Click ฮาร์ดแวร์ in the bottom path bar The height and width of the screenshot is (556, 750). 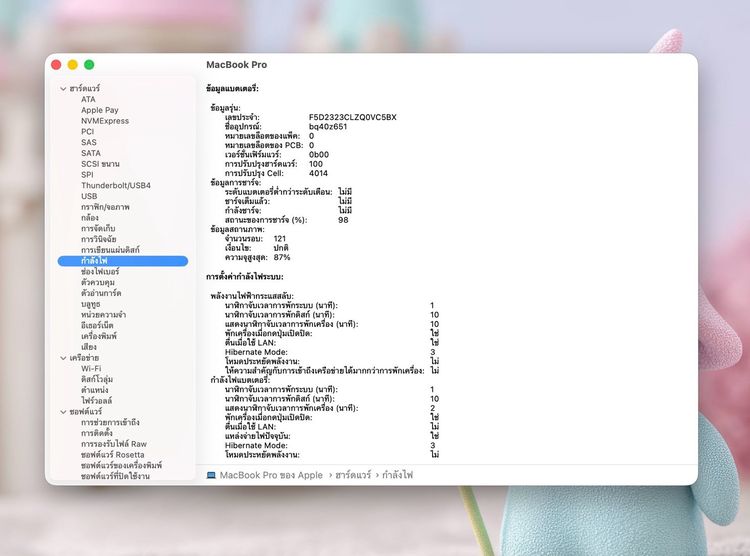click(x=353, y=475)
